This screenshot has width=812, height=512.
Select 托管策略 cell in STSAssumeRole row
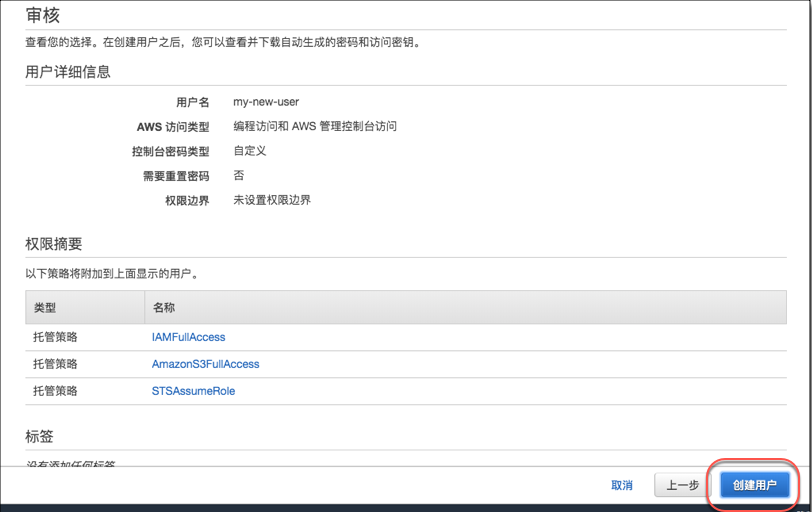[x=55, y=391]
